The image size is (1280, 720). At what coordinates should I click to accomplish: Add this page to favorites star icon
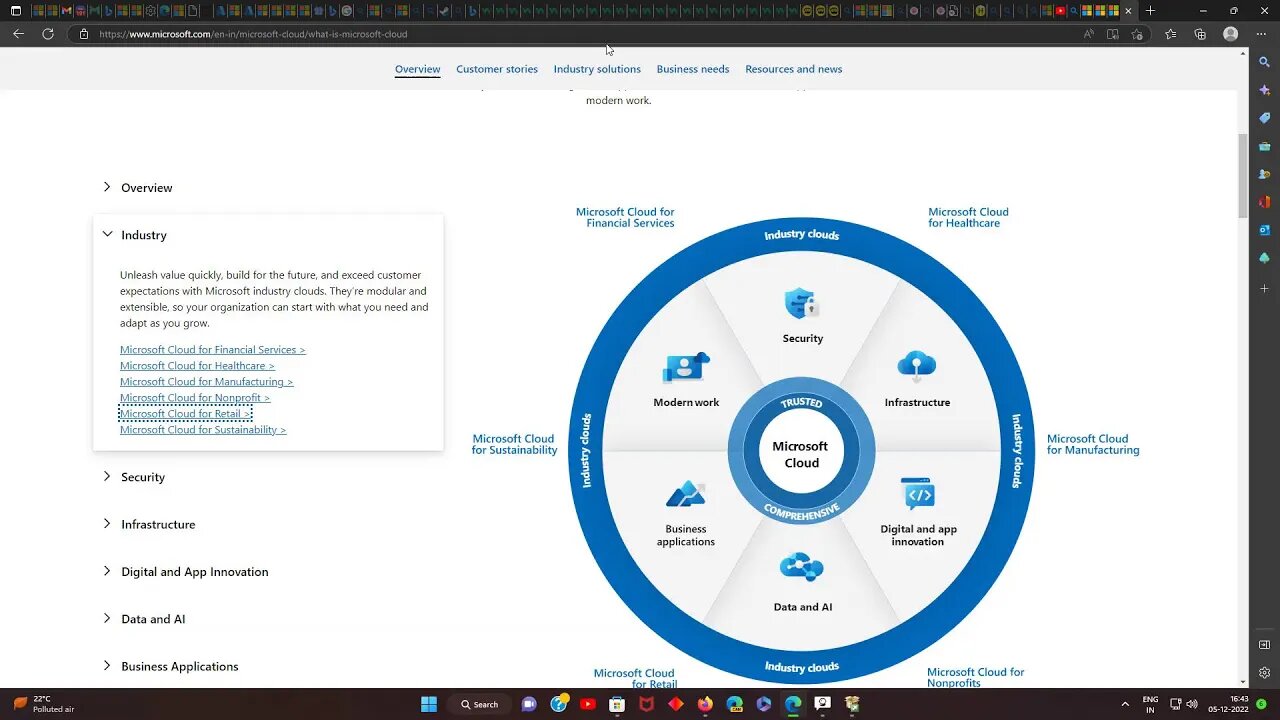1137,34
